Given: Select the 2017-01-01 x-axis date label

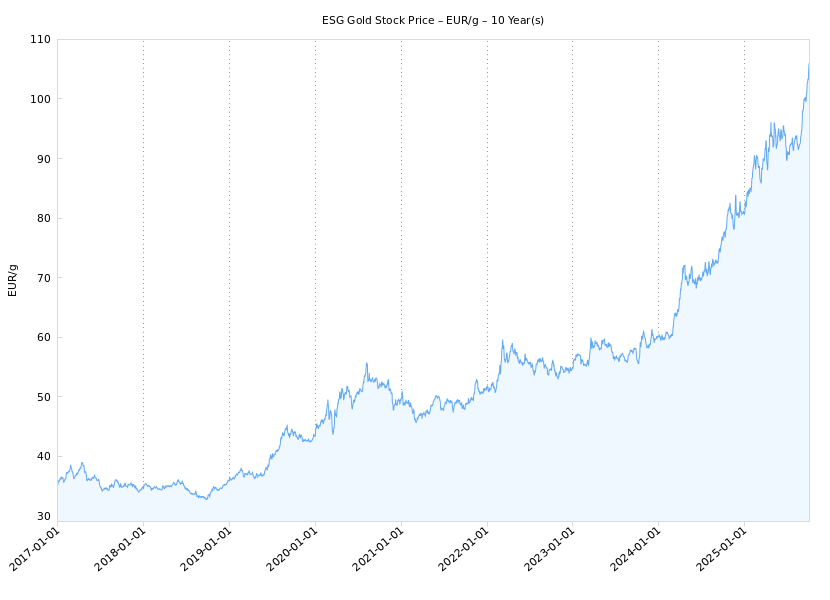Looking at the screenshot, I should pos(36,549).
